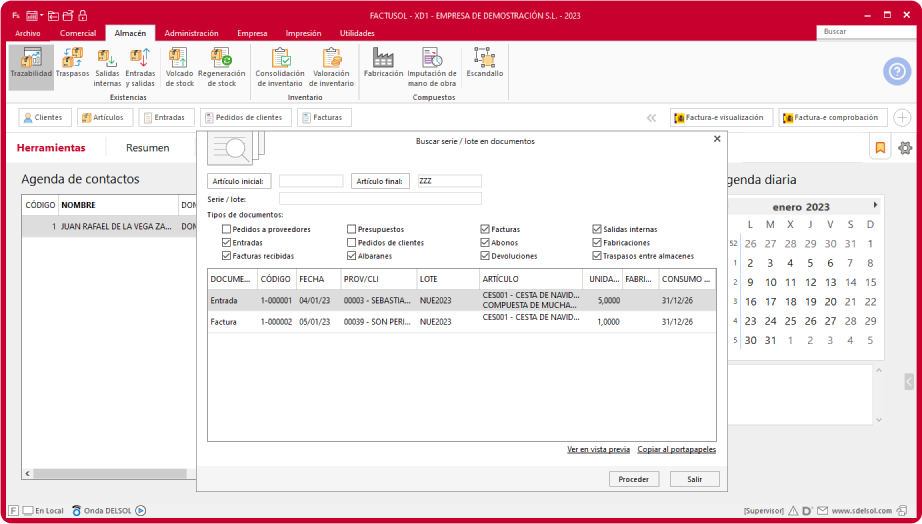This screenshot has height=524, width=922.
Task: Uncheck the Entradas document type
Action: [226, 242]
